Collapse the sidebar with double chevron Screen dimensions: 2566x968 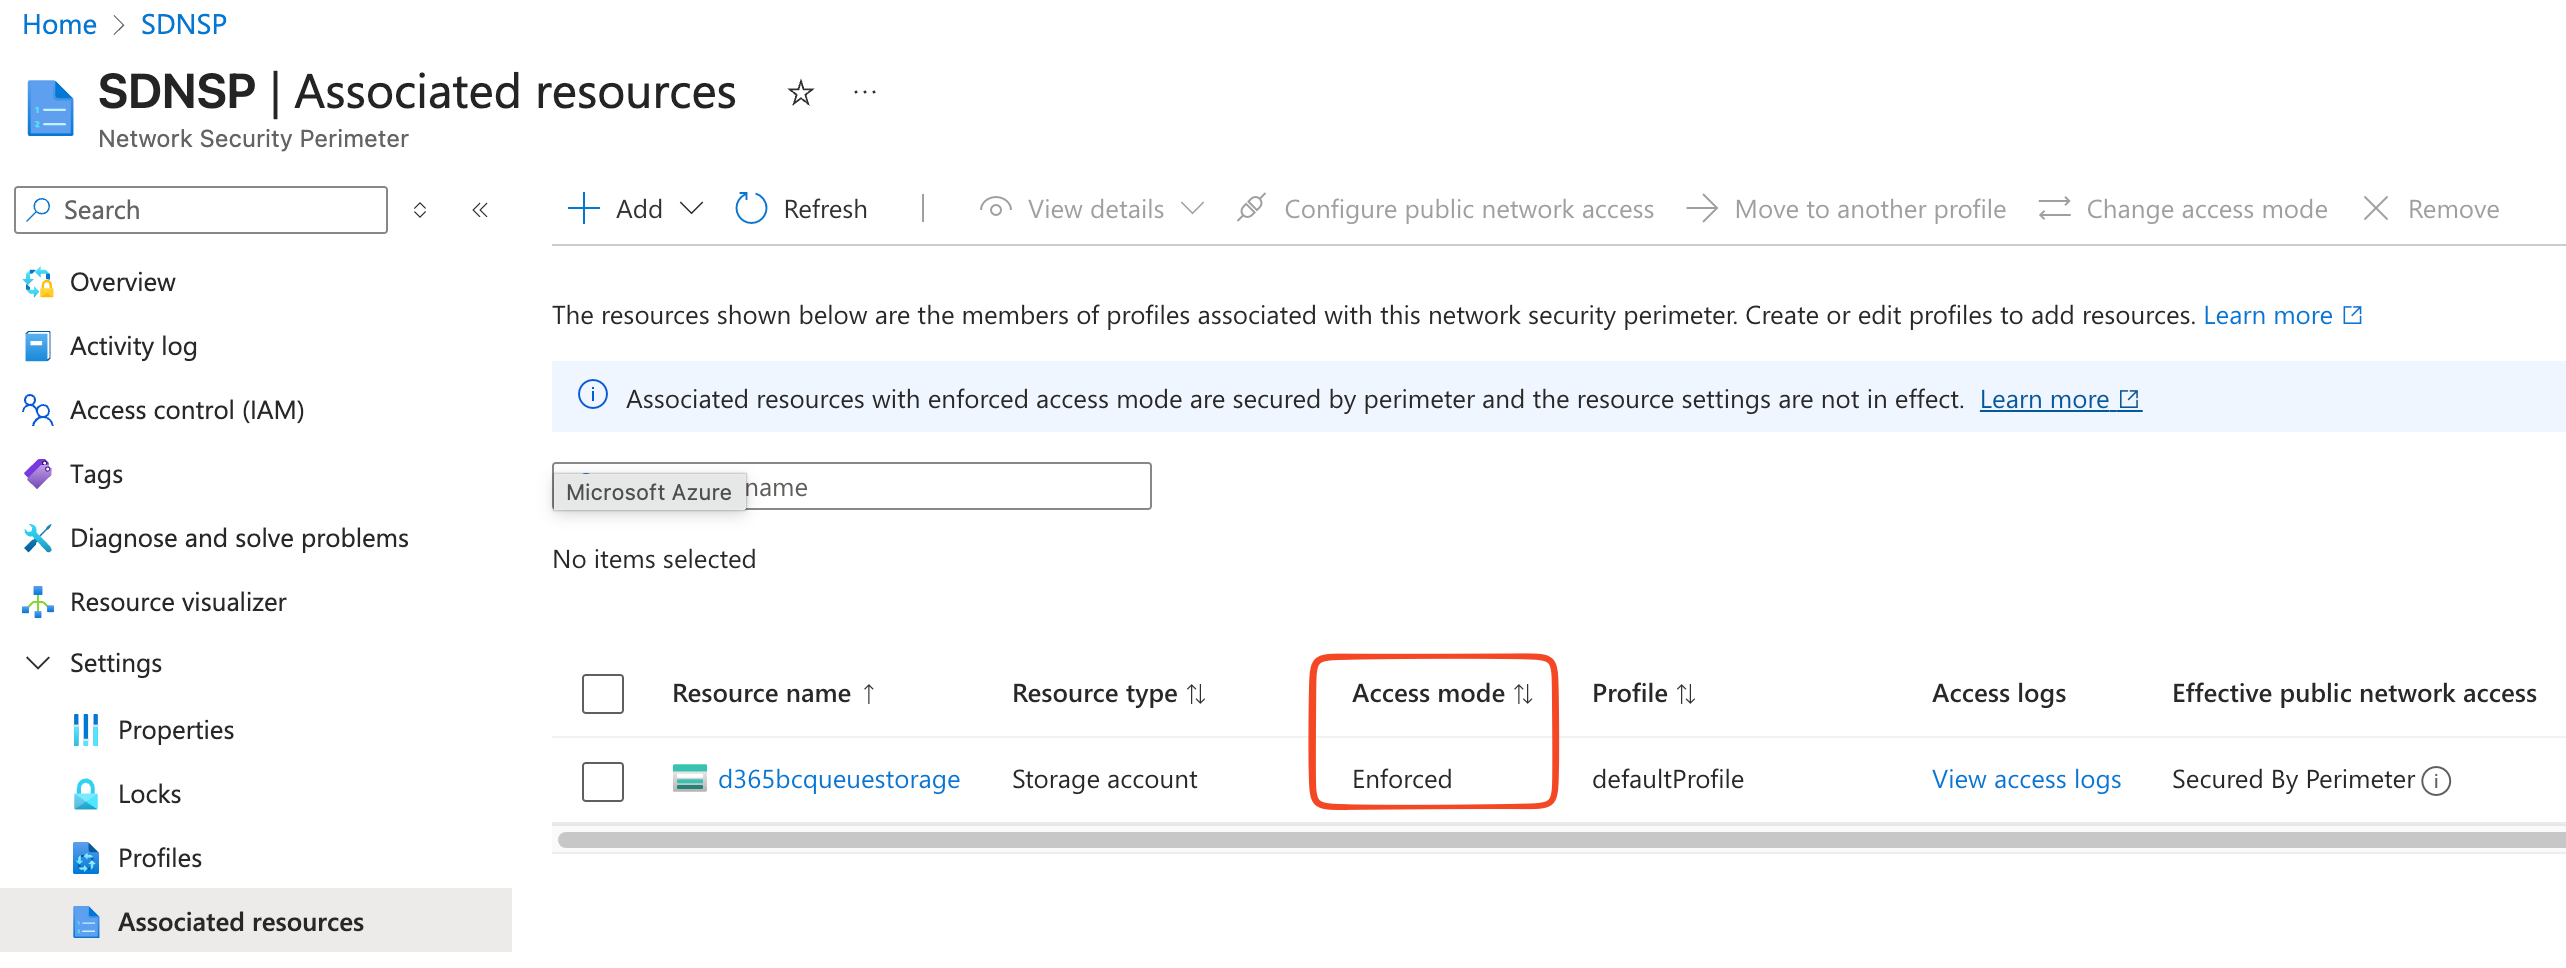(480, 210)
